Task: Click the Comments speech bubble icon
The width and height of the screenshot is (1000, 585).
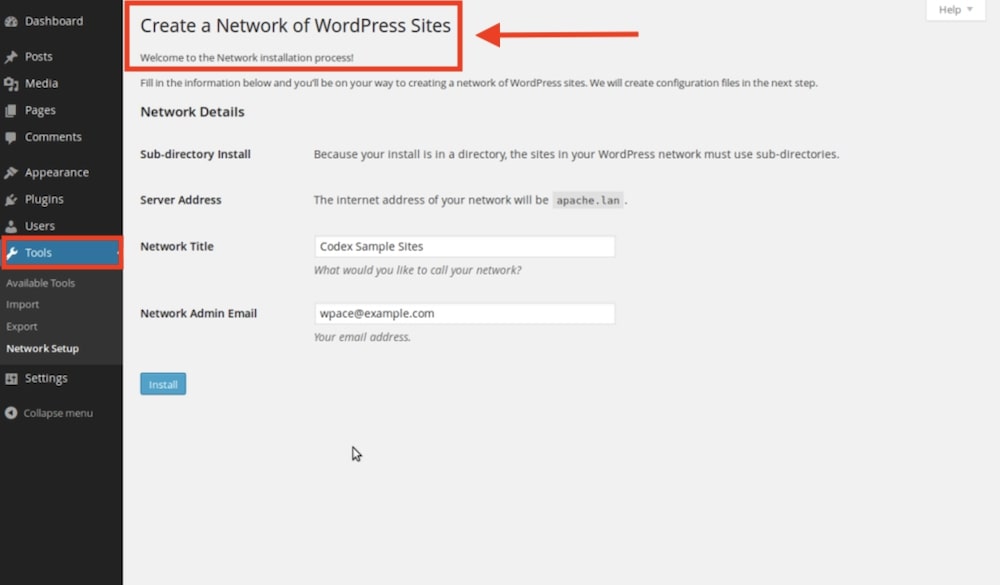Action: click(11, 137)
